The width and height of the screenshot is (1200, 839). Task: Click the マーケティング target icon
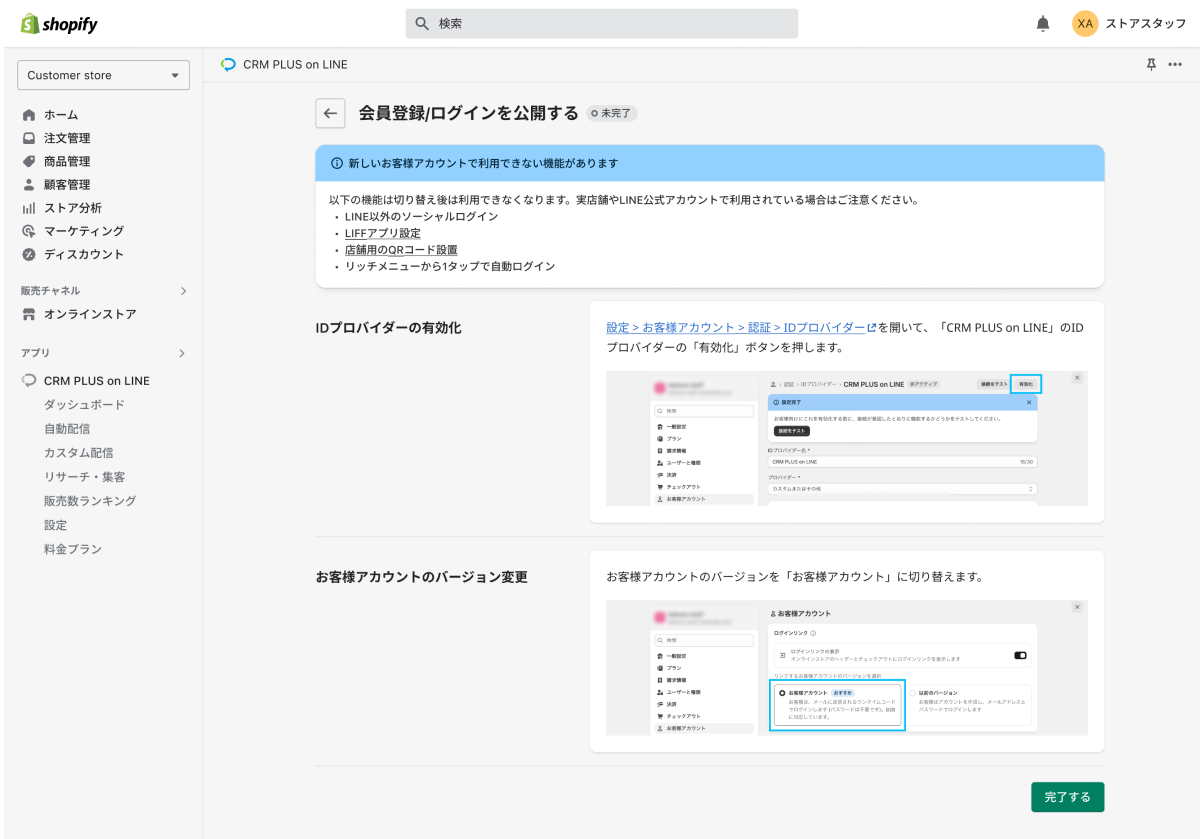coord(29,231)
